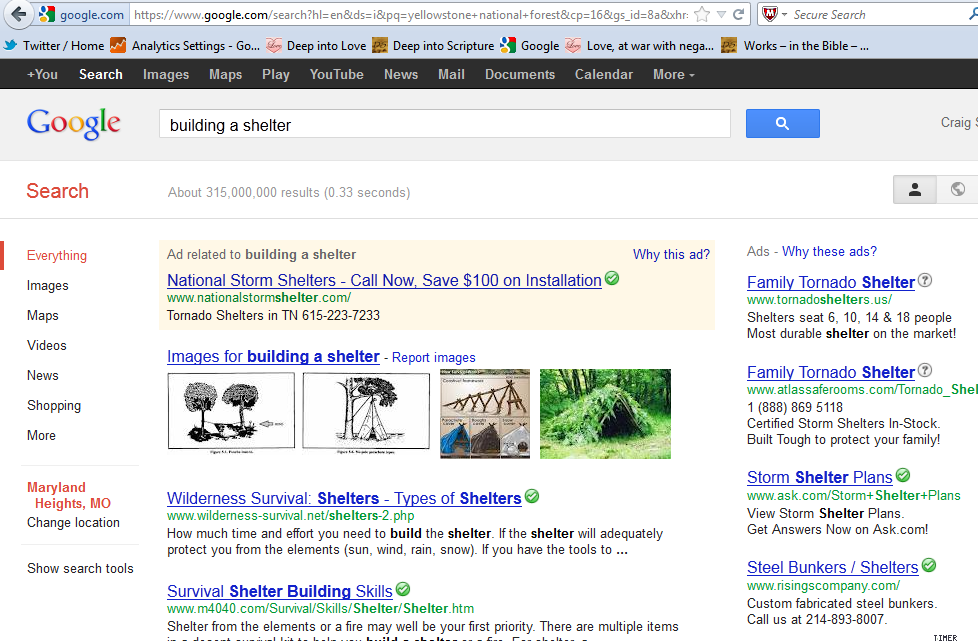978x641 pixels.
Task: Open the Analytics Settings bookmark
Action: [185, 46]
